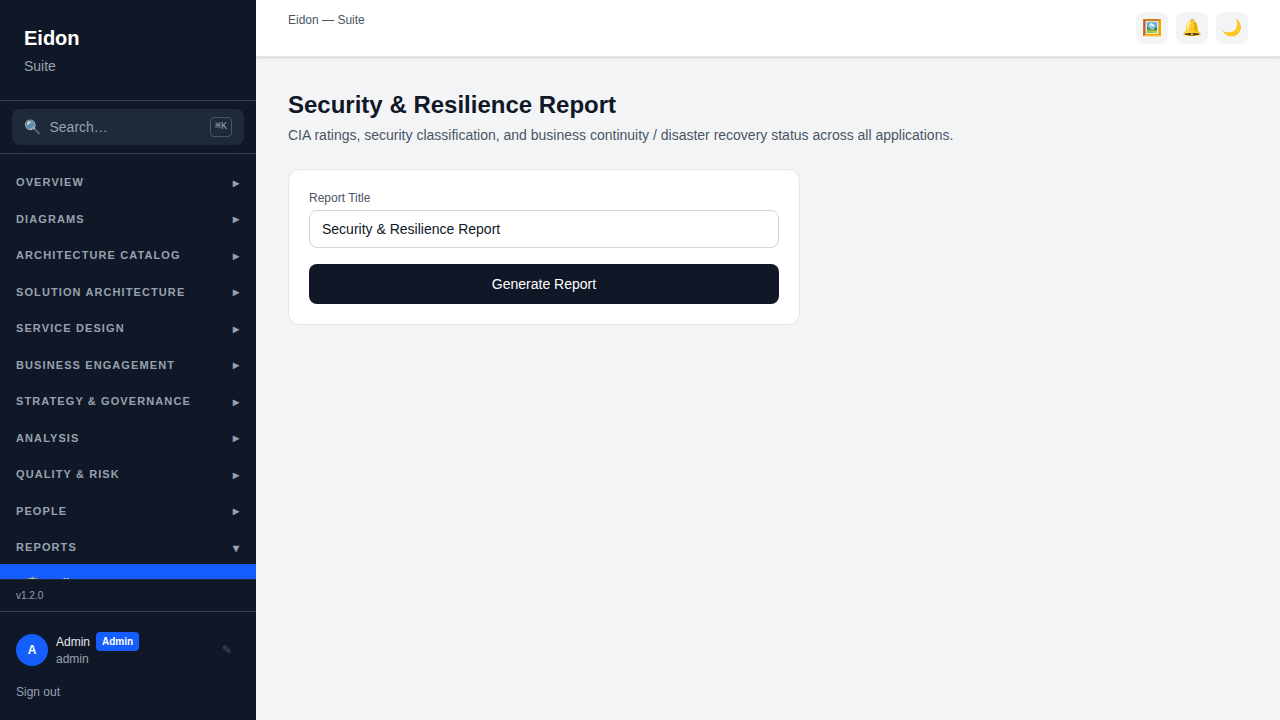The image size is (1280, 720).
Task: Click the ⌘K shortcut badge
Action: pyautogui.click(x=221, y=127)
